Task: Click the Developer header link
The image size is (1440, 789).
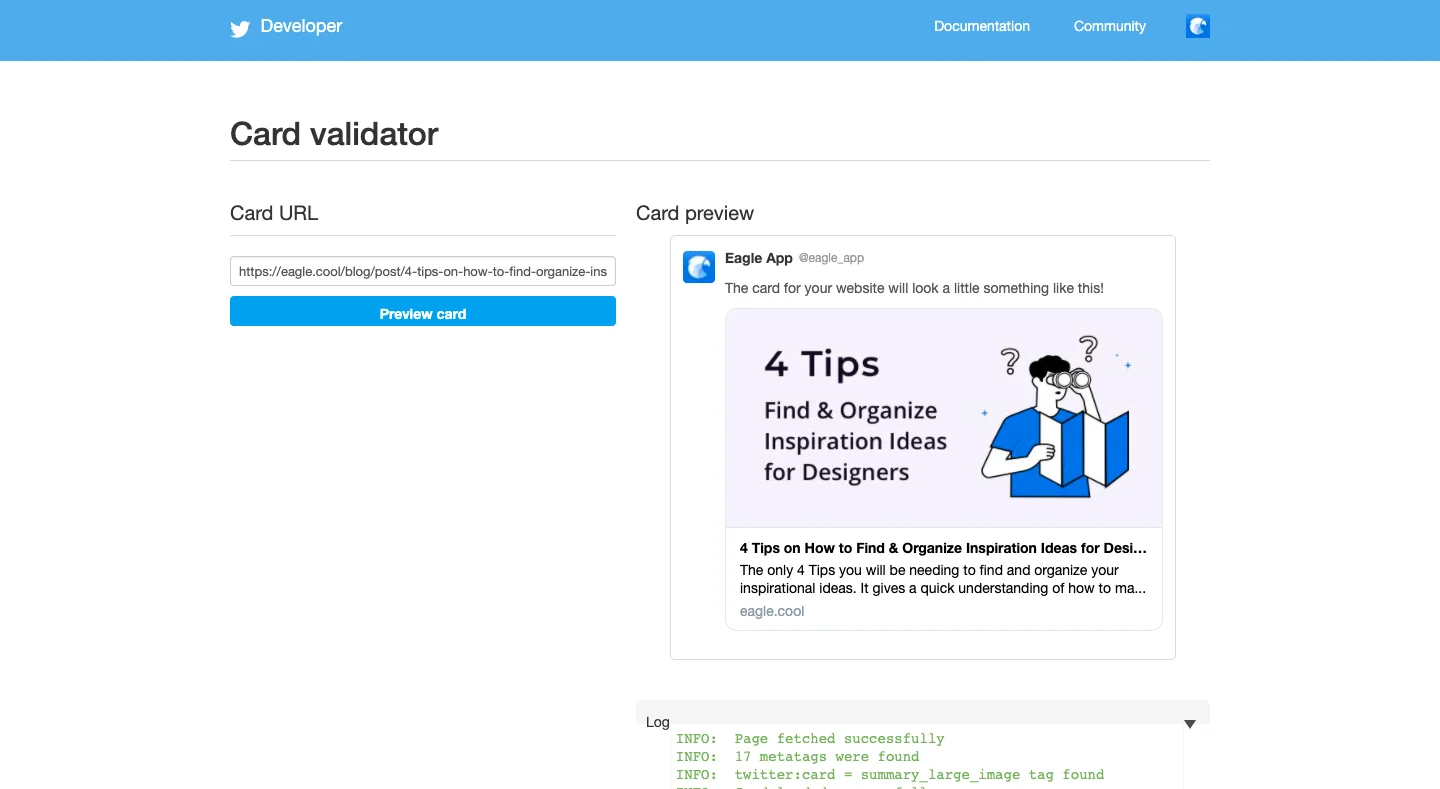Action: [x=301, y=27]
